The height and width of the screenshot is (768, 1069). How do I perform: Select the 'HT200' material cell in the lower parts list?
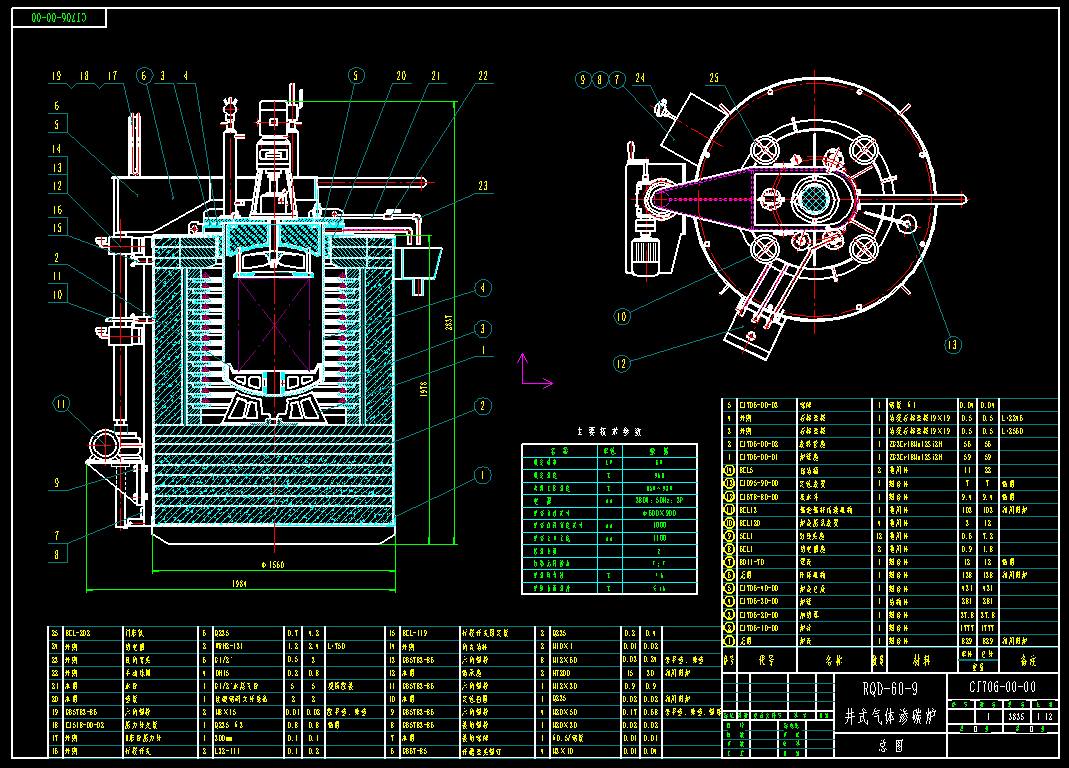[x=585, y=673]
